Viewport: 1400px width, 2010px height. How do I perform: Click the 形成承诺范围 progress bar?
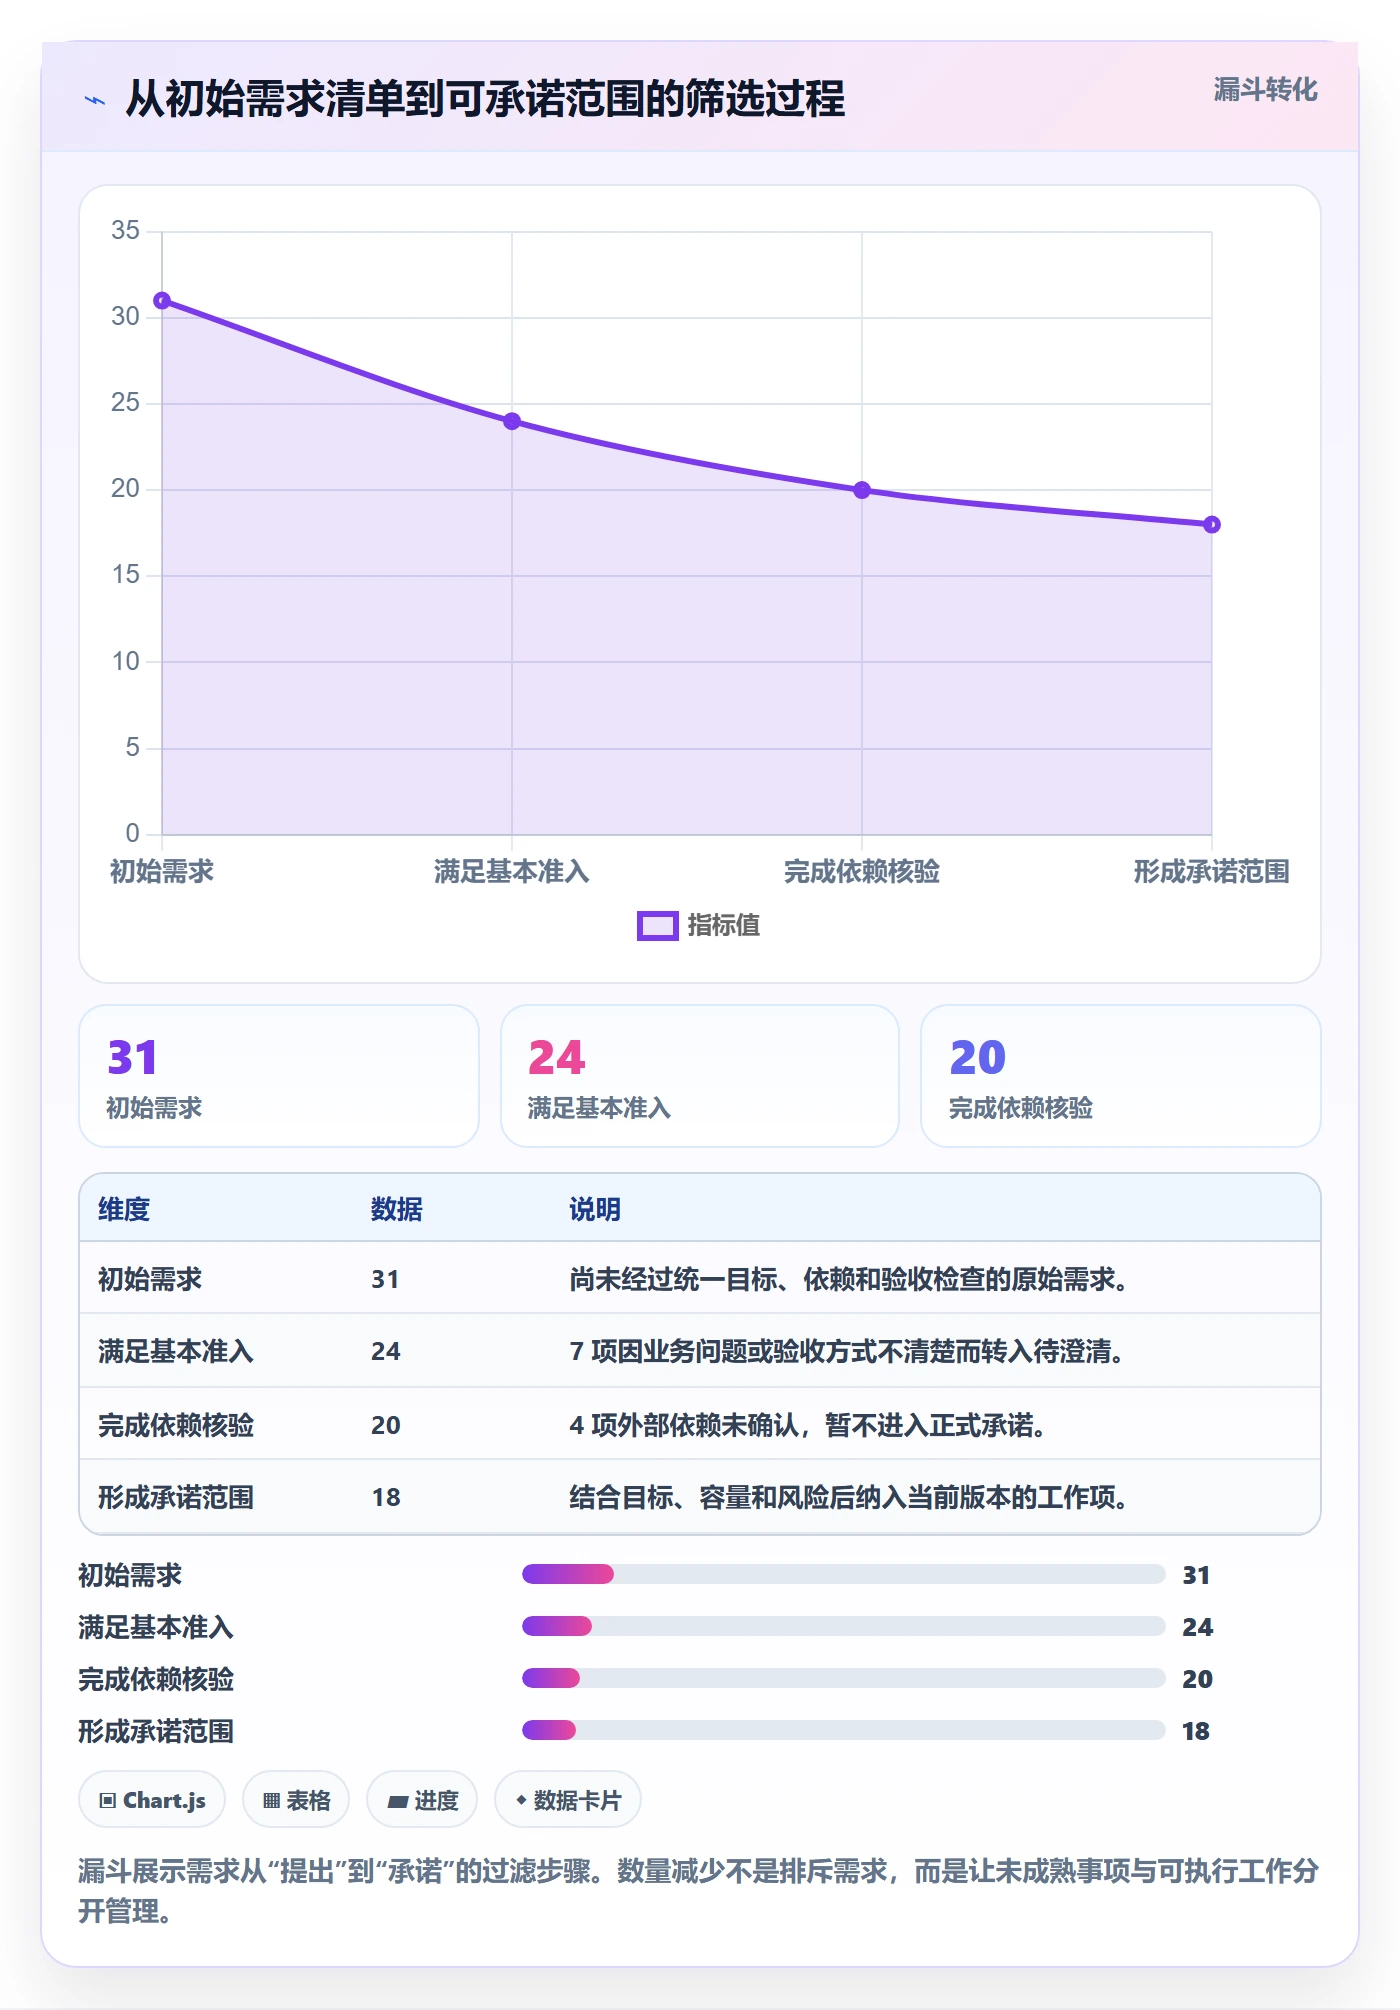(x=843, y=1730)
